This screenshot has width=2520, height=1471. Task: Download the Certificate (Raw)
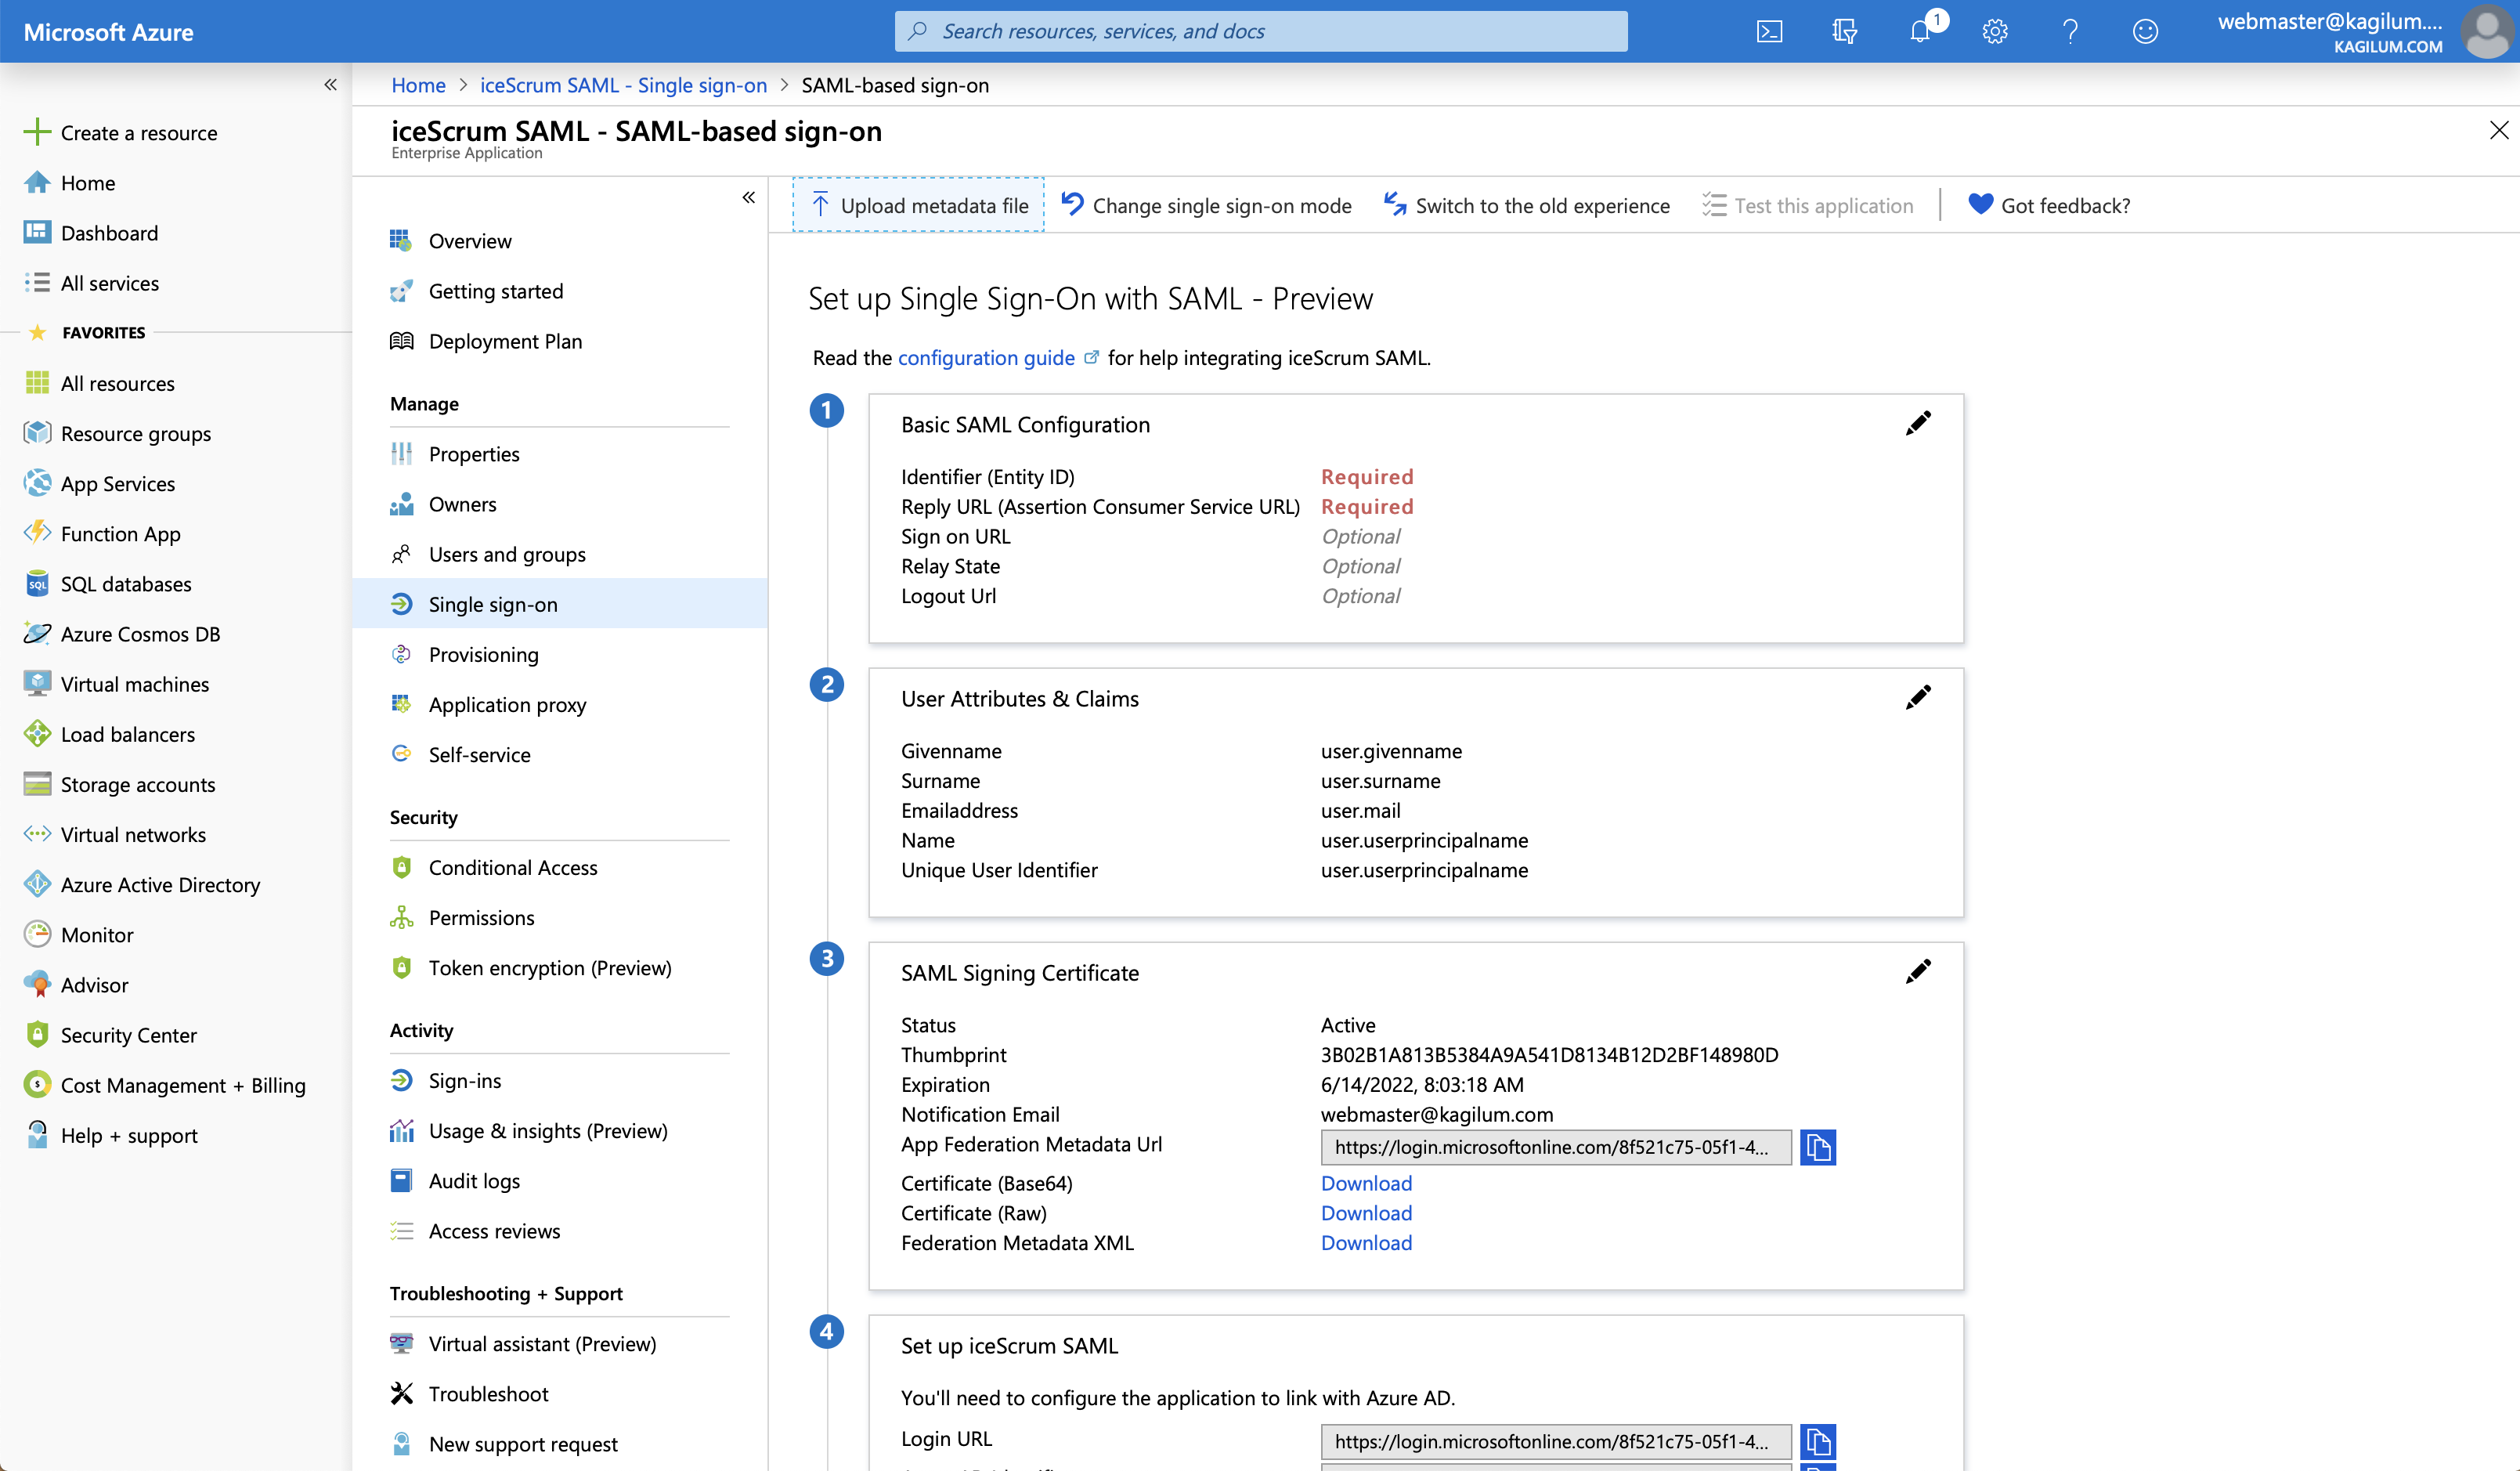click(1366, 1213)
